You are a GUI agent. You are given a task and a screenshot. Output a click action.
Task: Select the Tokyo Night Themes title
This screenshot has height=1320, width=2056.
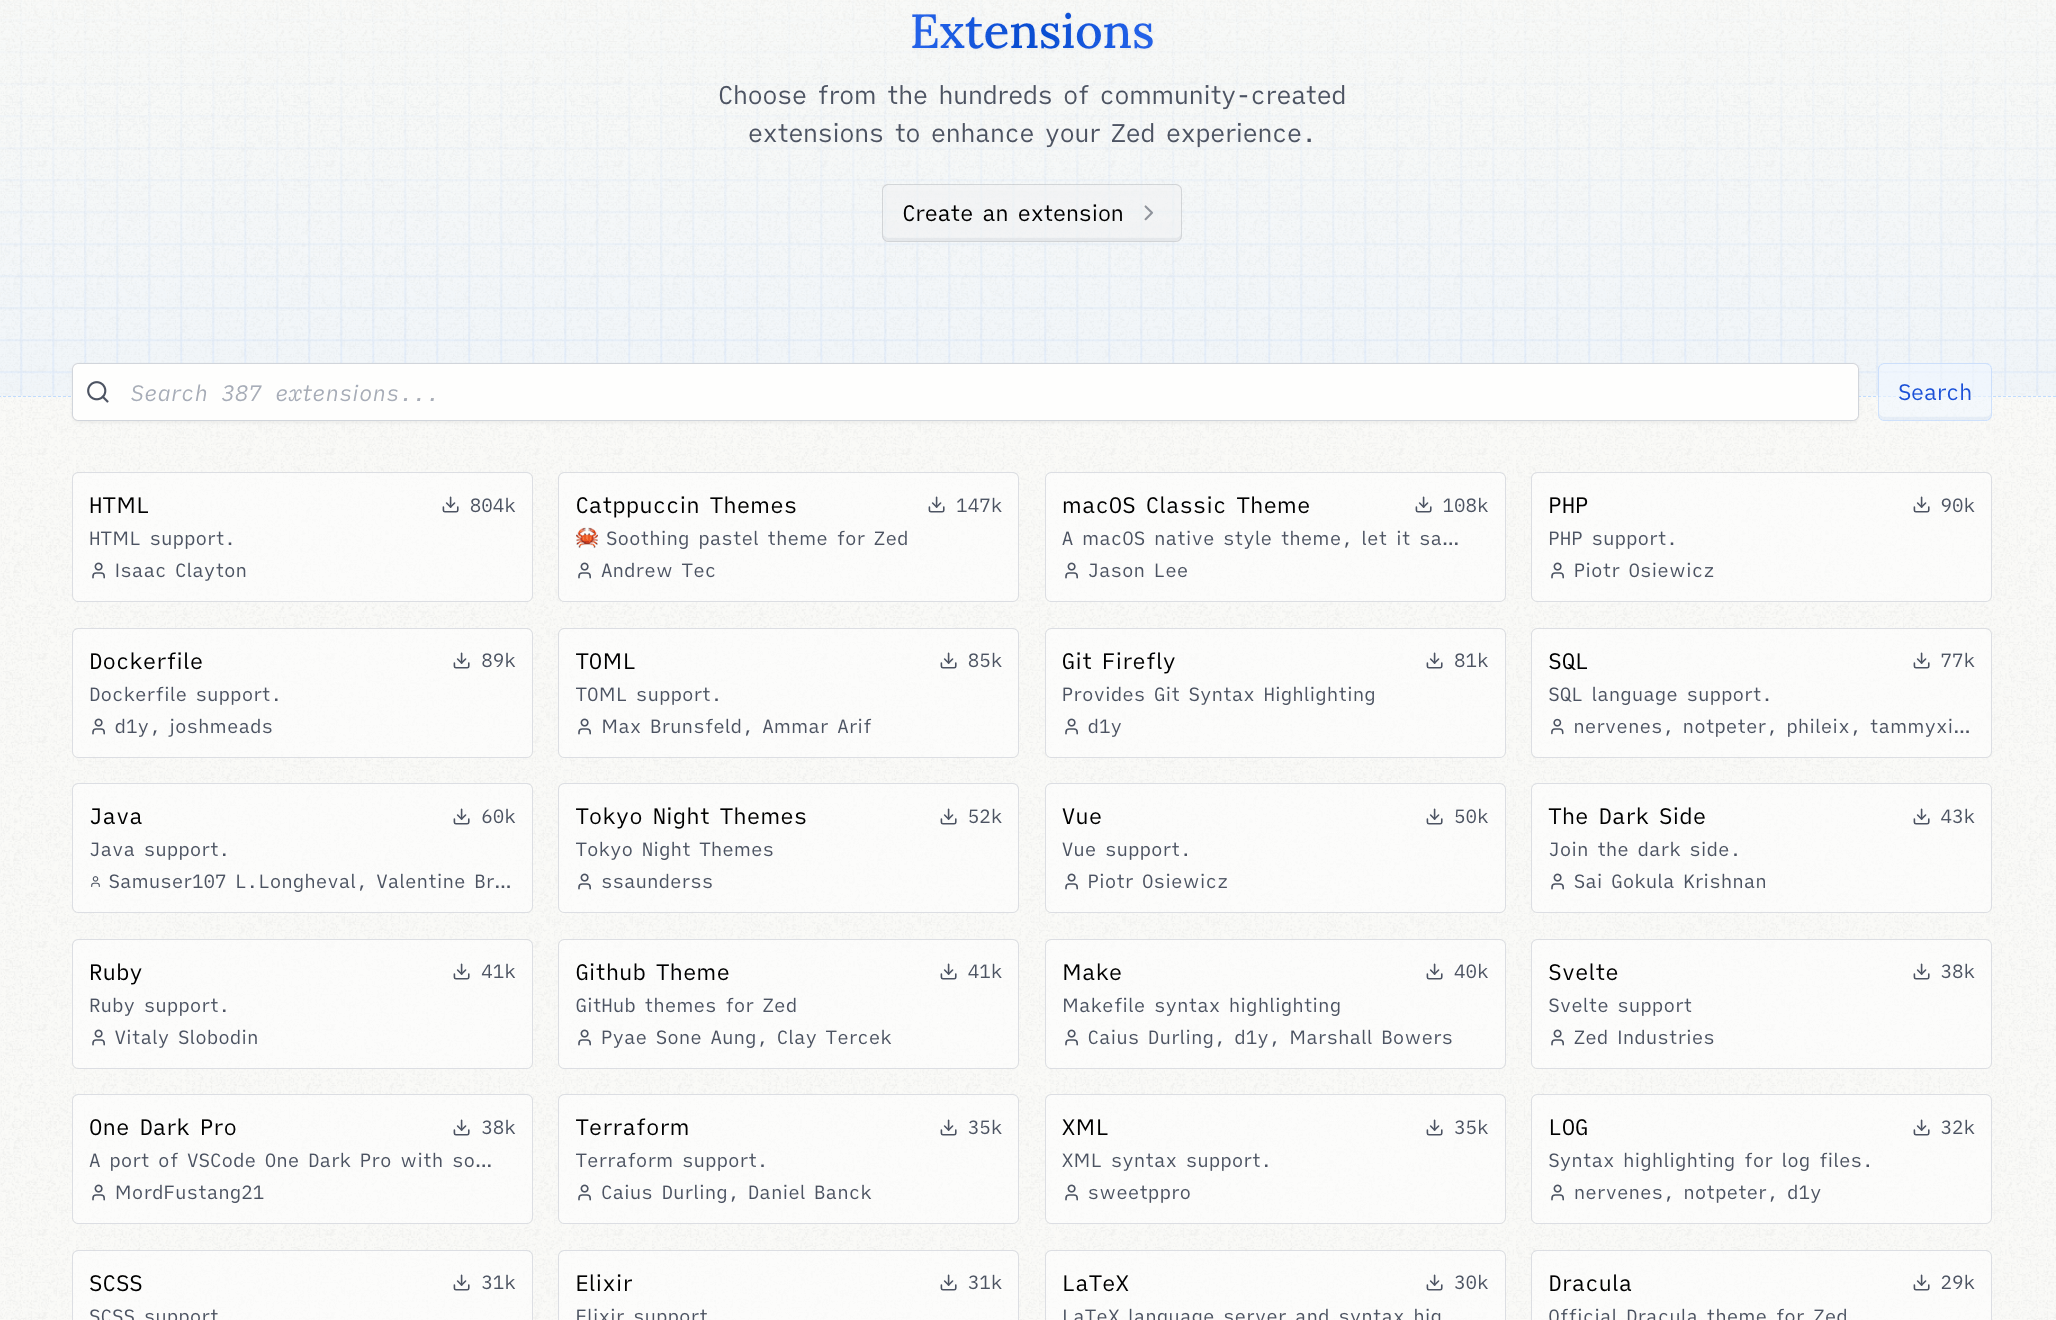coord(691,817)
